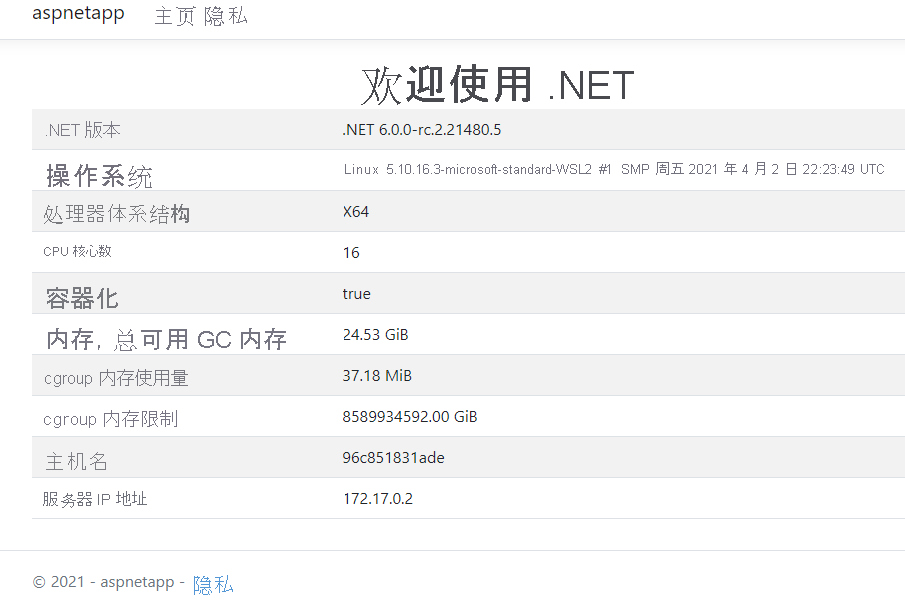Select the Linux 5.10.16.3 kernel description text
The width and height of the screenshot is (905, 601).
pyautogui.click(x=614, y=169)
